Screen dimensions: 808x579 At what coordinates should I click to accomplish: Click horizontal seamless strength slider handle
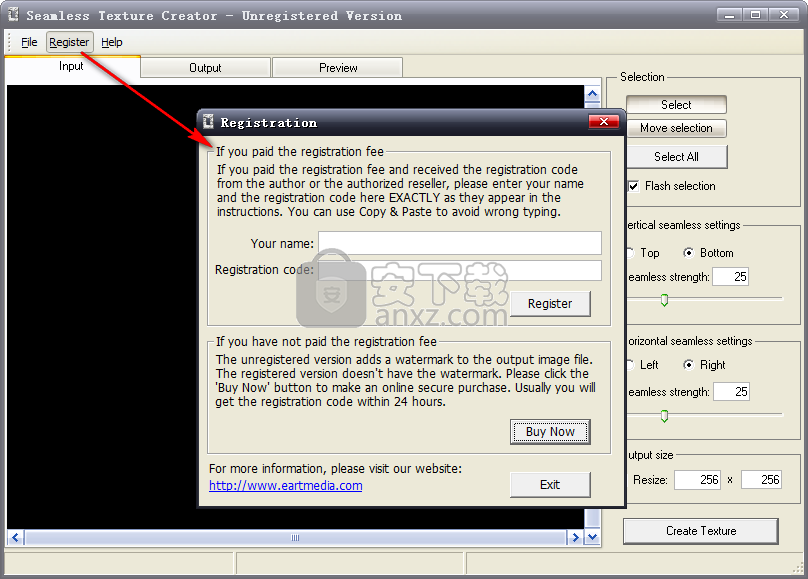point(664,416)
